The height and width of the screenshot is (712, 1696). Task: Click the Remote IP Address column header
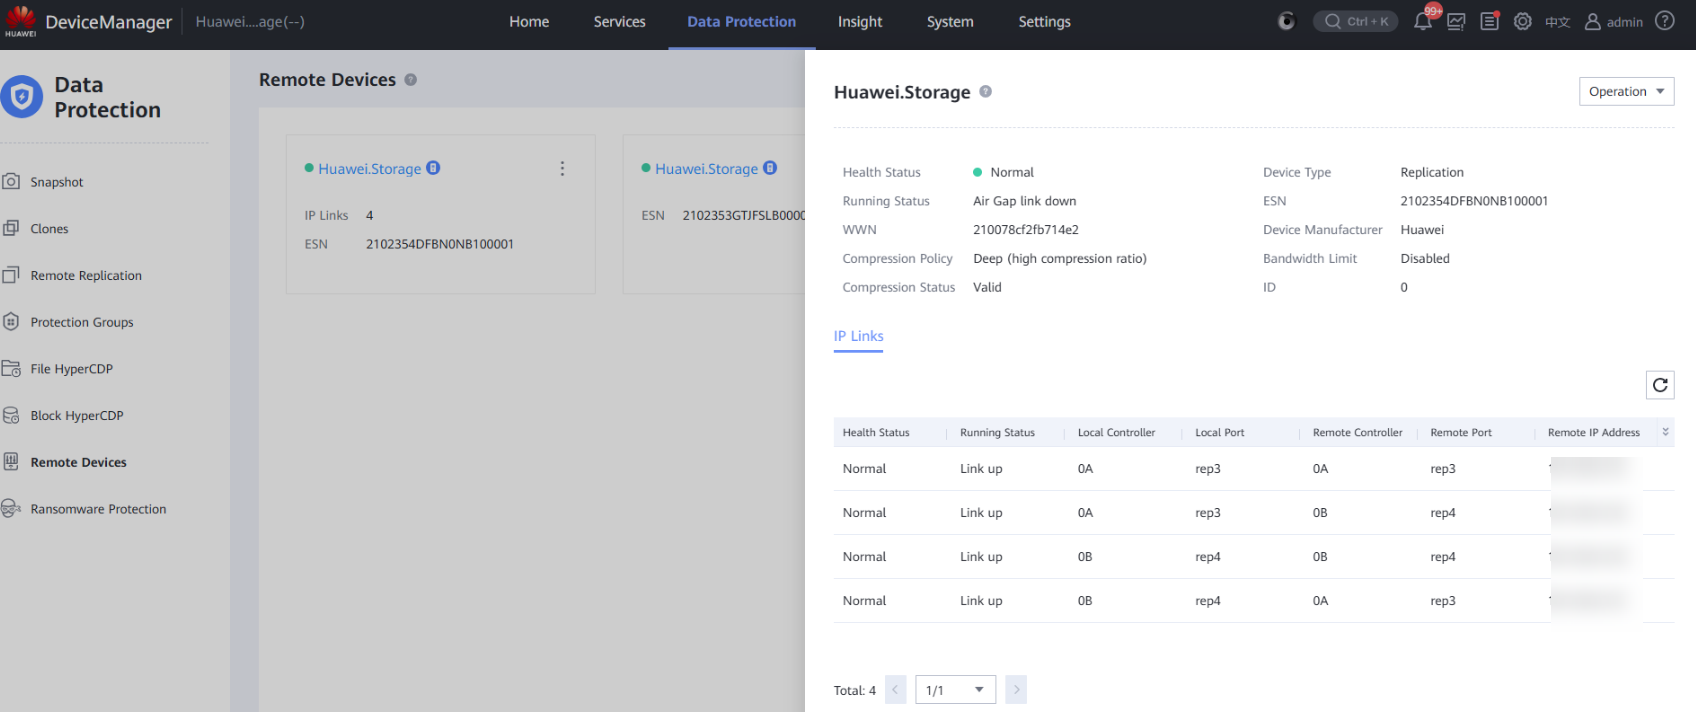click(x=1594, y=433)
